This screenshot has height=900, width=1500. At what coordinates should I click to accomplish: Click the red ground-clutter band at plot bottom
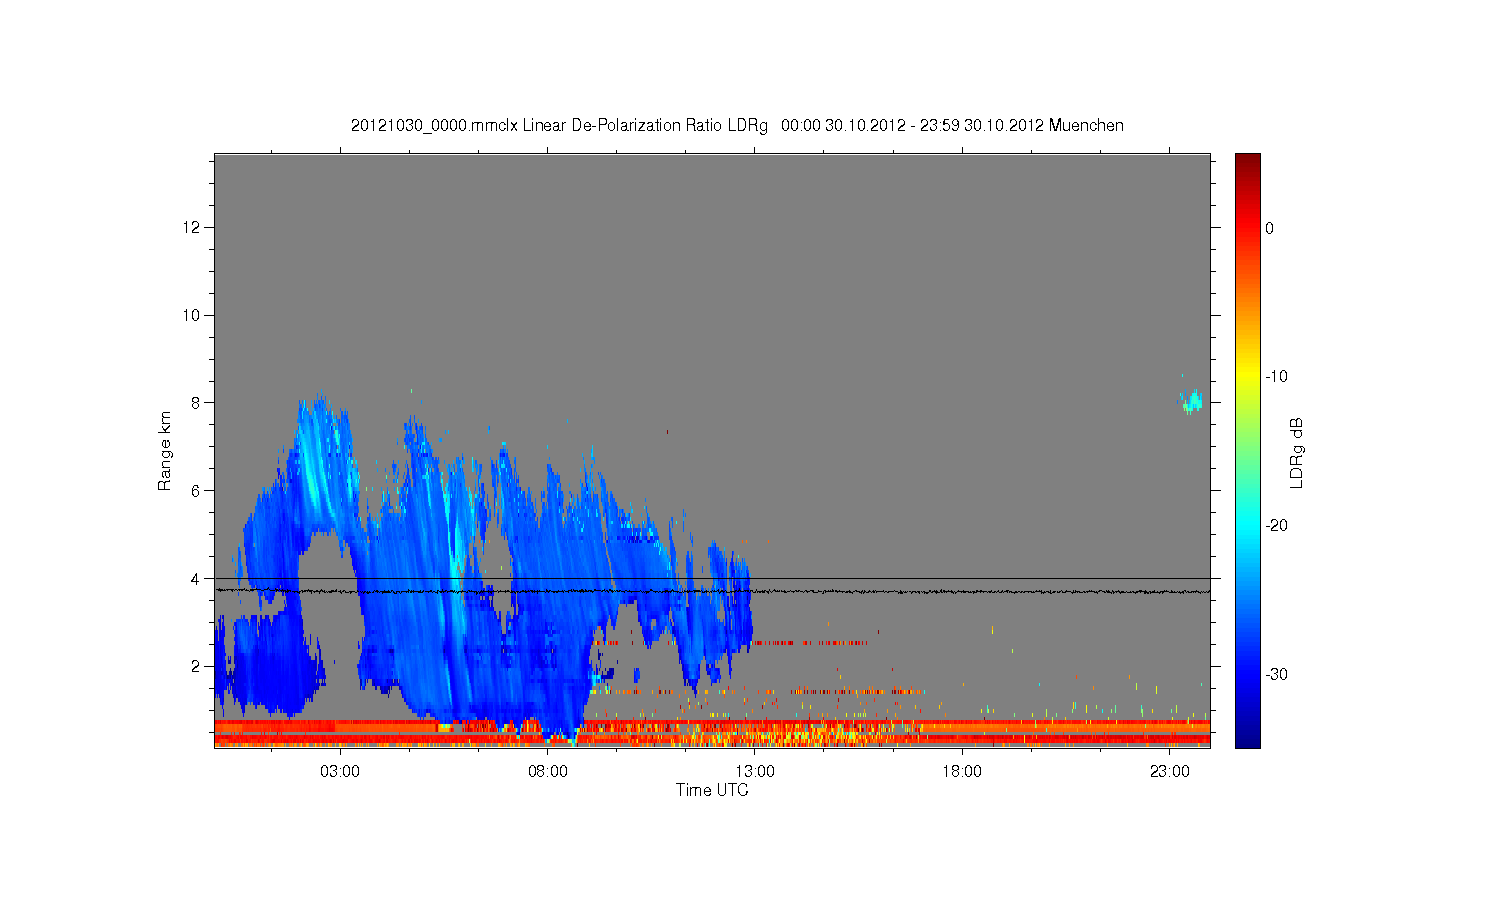[712, 732]
